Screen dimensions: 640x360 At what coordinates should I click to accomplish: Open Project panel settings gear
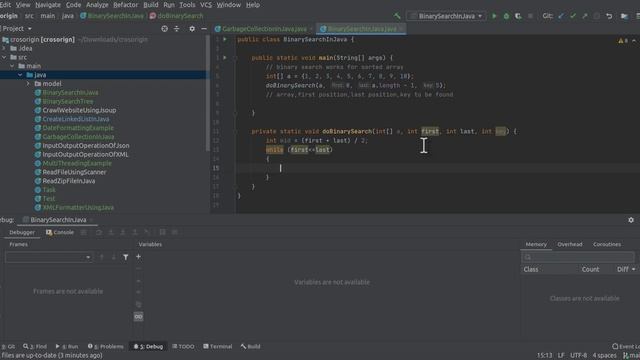point(192,29)
